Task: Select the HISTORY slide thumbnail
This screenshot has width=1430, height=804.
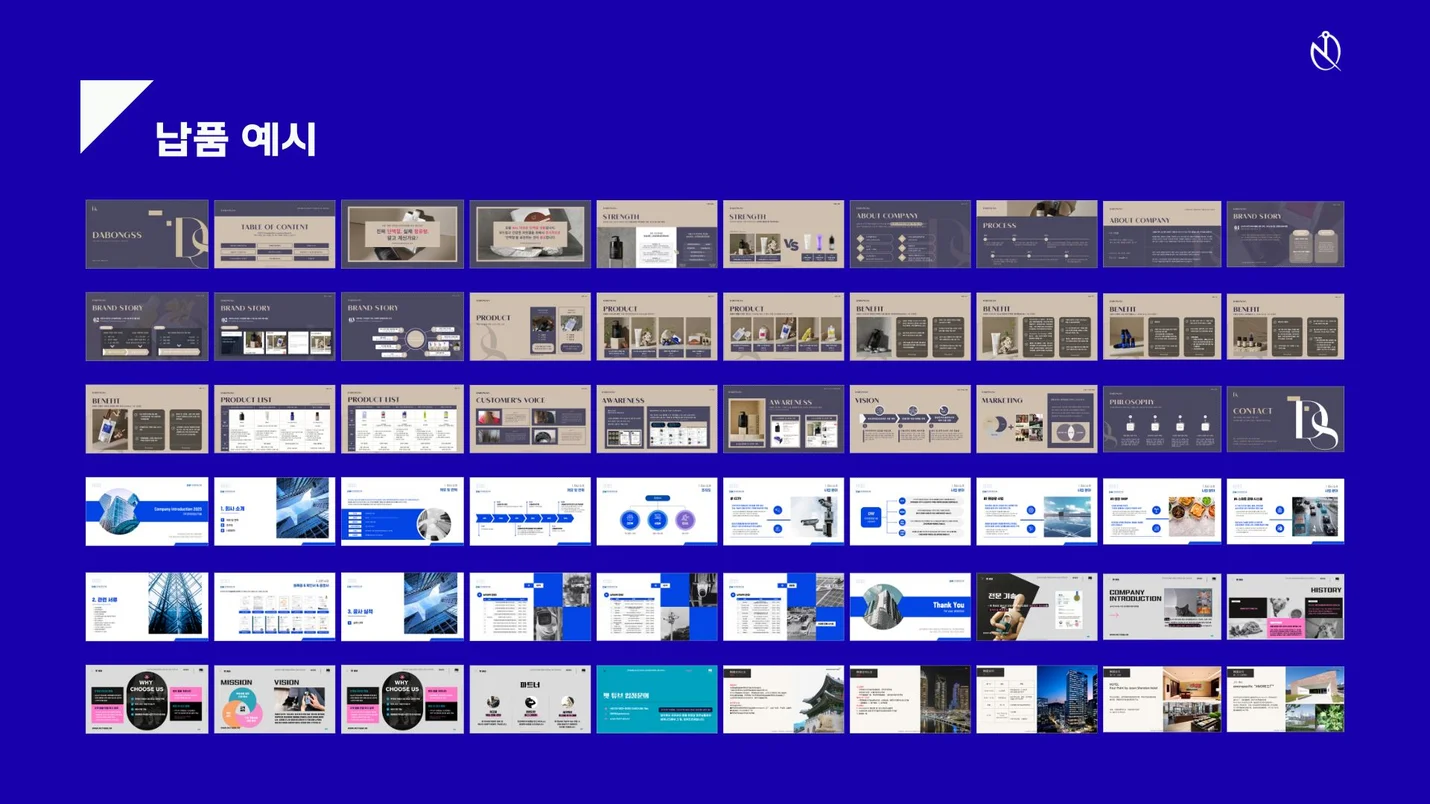Action: tap(1285, 607)
